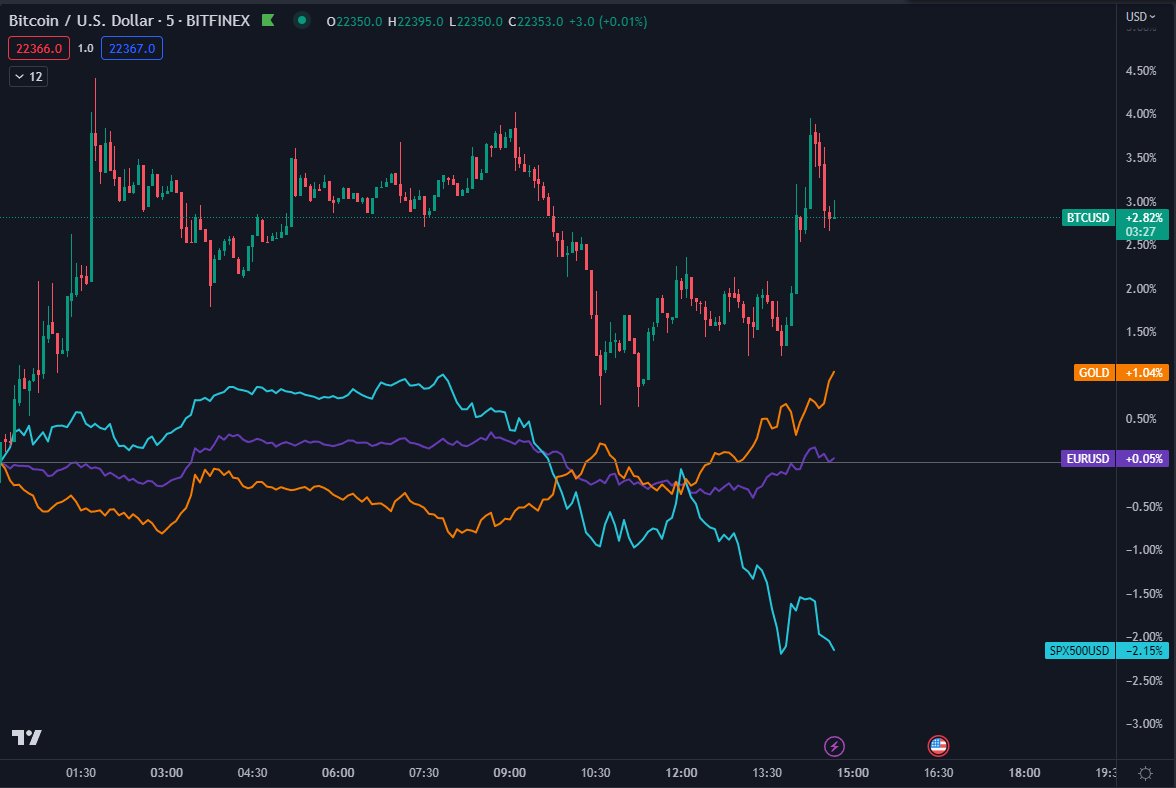The image size is (1176, 788).
Task: Open the US flag economic event icon
Action: pyautogui.click(x=938, y=744)
